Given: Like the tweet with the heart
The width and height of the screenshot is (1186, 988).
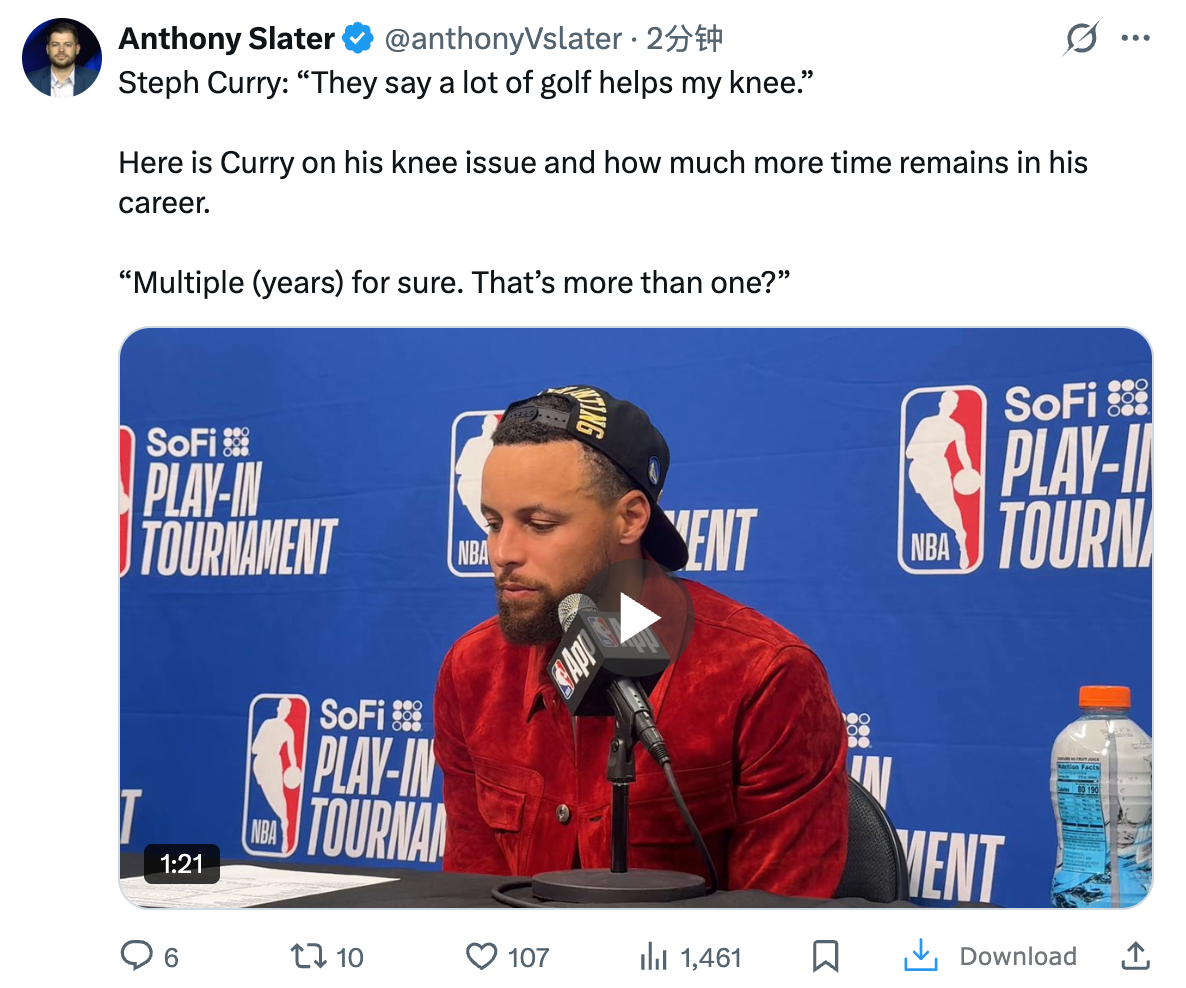Looking at the screenshot, I should click(482, 957).
